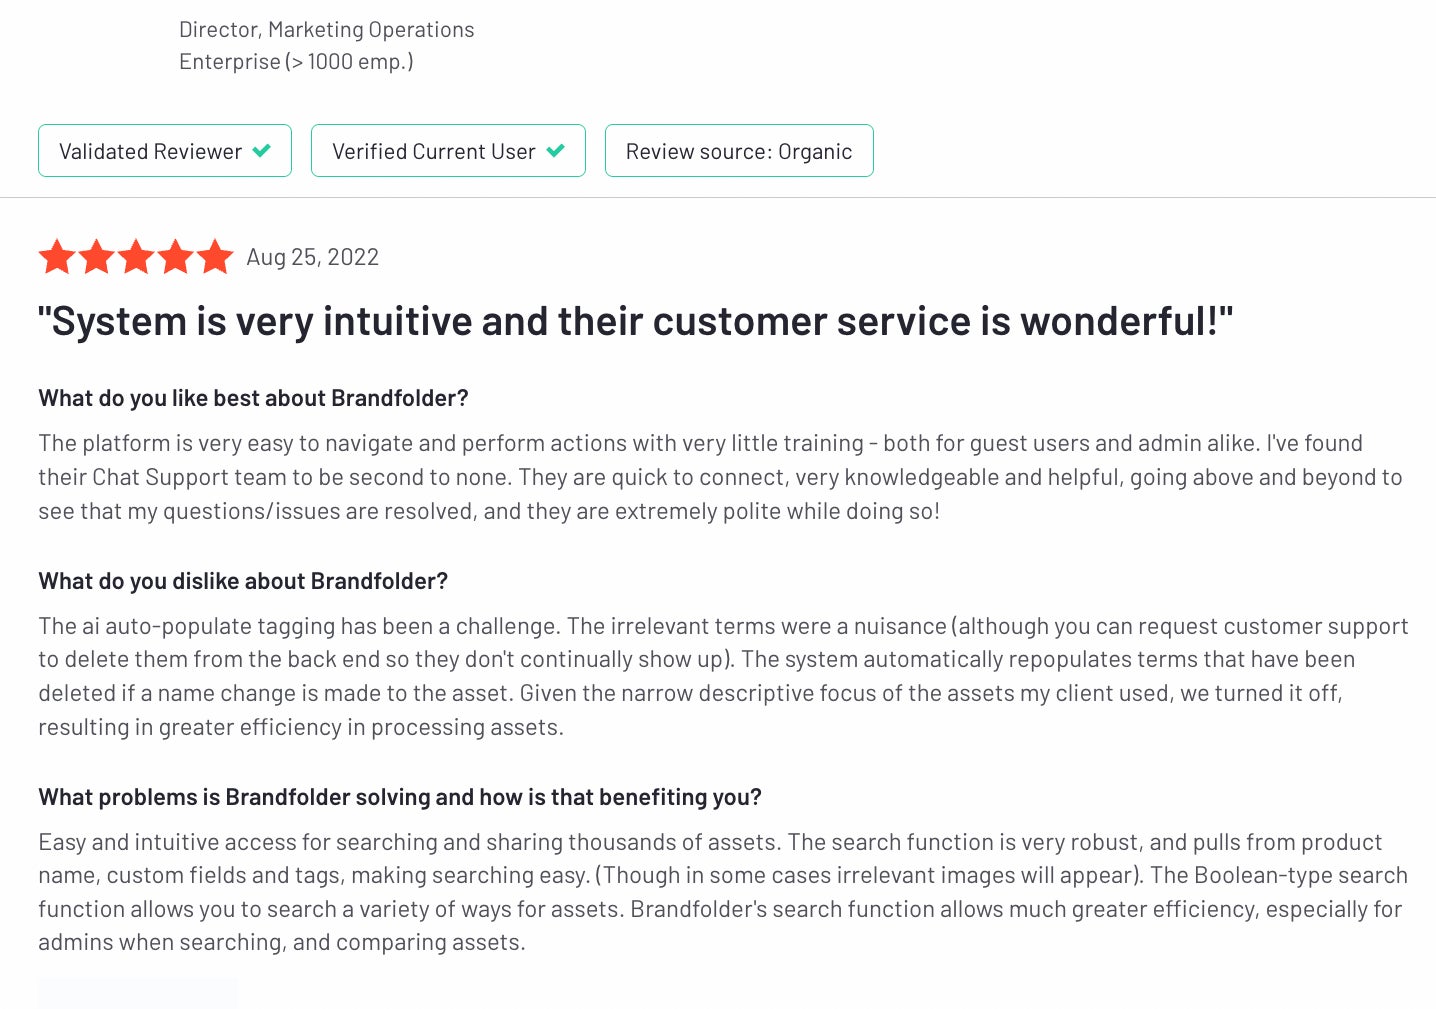Image resolution: width=1436 pixels, height=1009 pixels.
Task: Click the paragraph about ai auto-populate tagging
Action: (723, 676)
